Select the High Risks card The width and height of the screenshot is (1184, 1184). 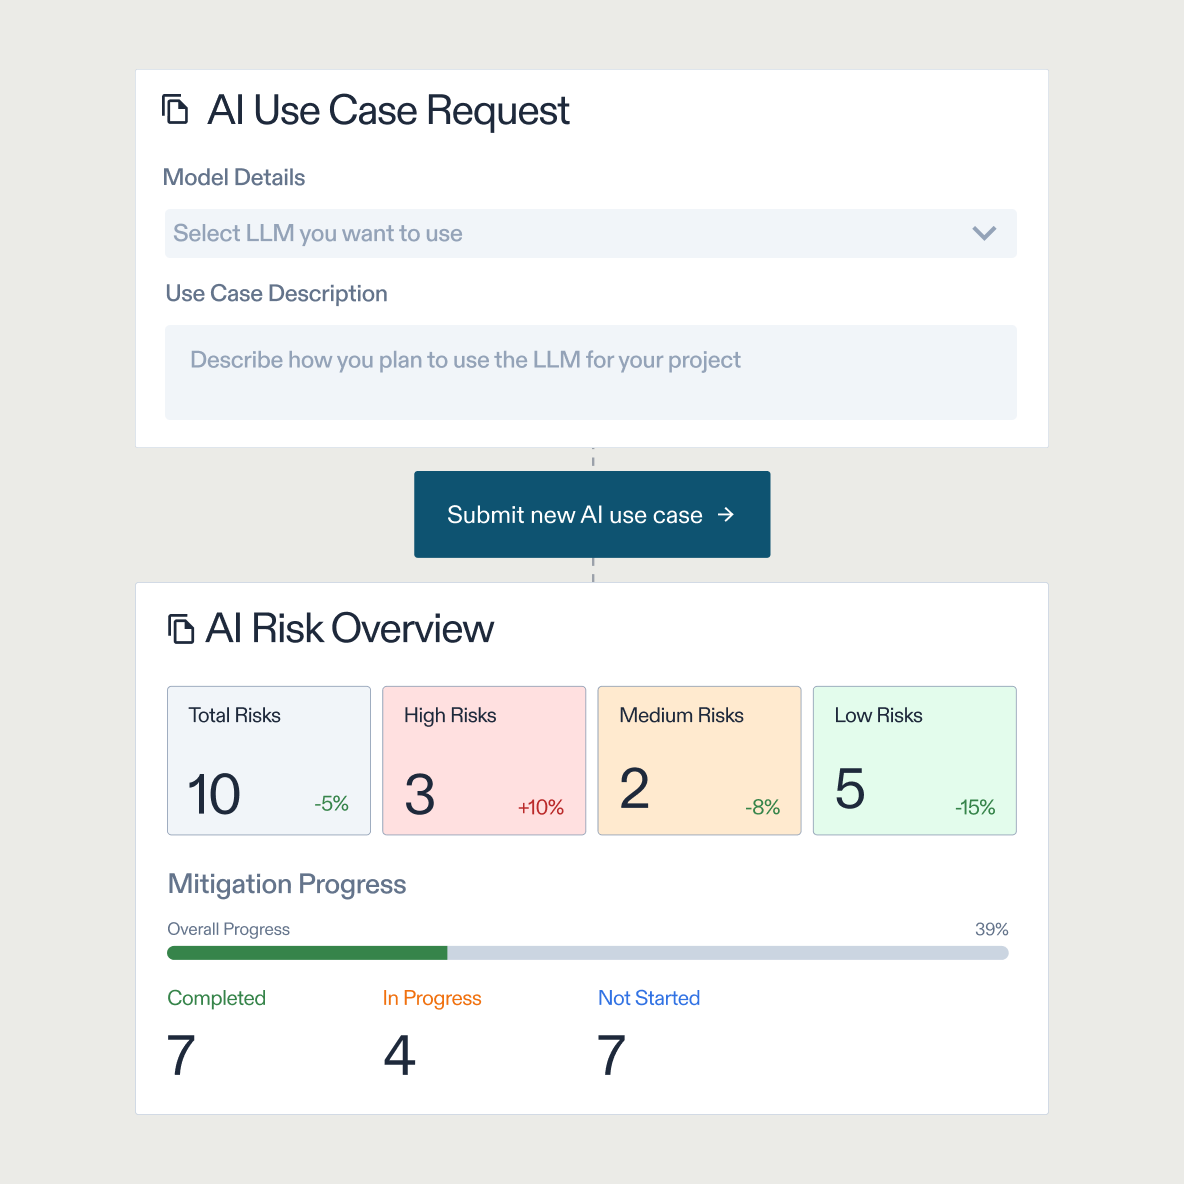click(484, 760)
